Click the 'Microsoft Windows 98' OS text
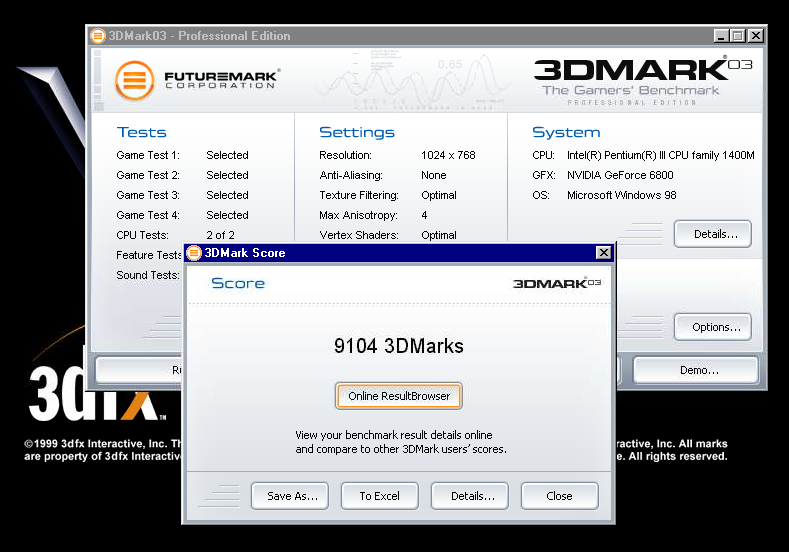This screenshot has height=552, width=789. tap(621, 195)
